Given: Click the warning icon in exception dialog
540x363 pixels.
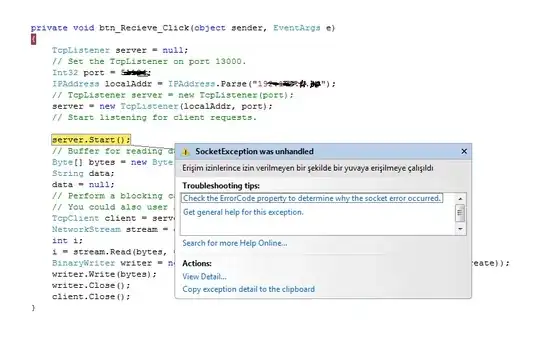Looking at the screenshot, I should pyautogui.click(x=186, y=152).
